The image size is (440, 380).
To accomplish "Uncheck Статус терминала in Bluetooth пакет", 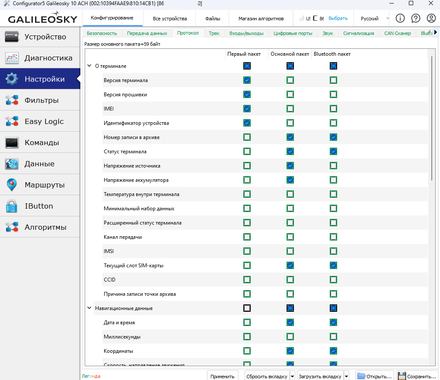I will coord(333,152).
